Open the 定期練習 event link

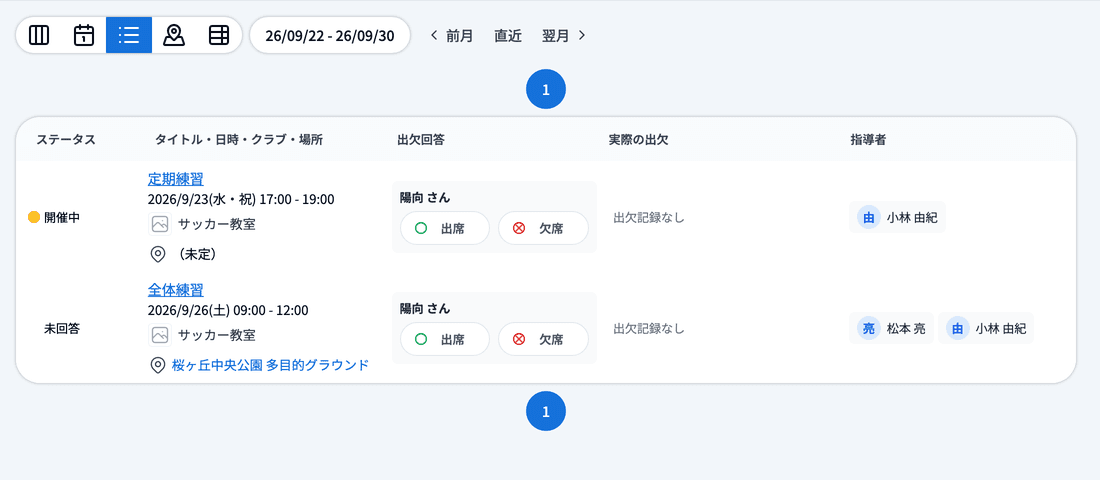click(x=176, y=179)
